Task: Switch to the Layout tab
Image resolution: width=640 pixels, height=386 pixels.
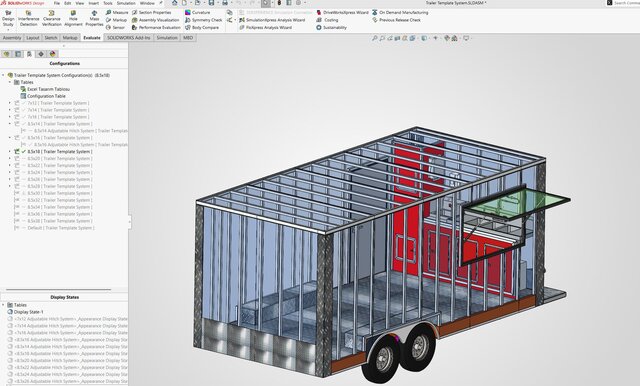Action: [33, 38]
